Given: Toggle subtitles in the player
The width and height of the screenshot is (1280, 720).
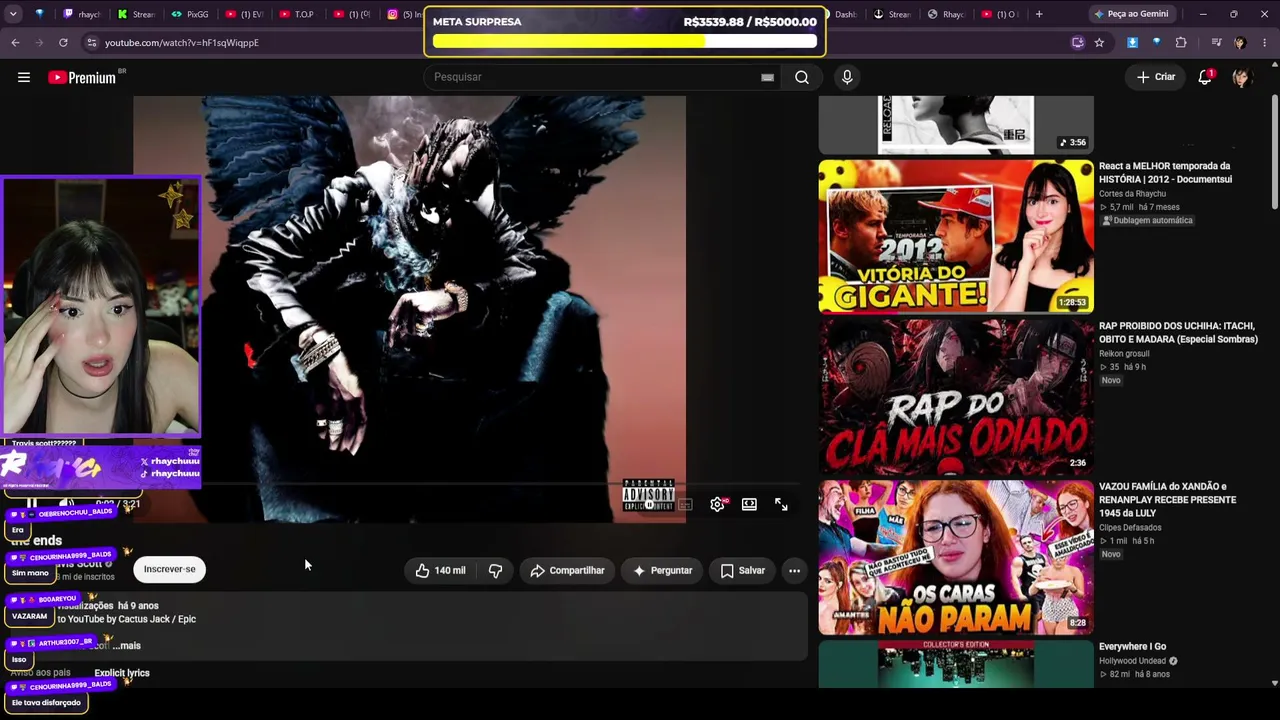Looking at the screenshot, I should coord(685,505).
